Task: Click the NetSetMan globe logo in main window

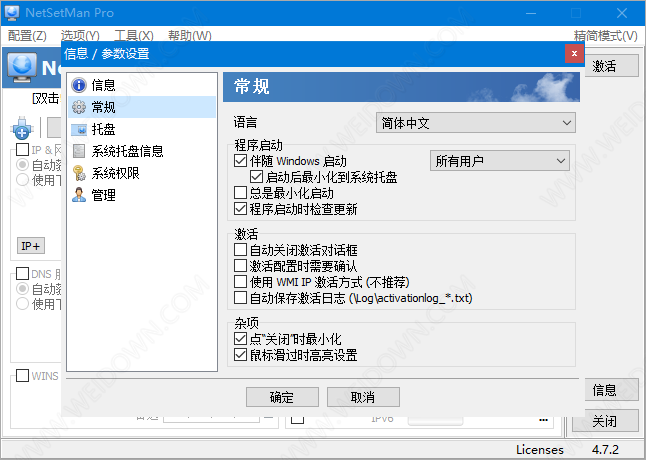Action: tap(23, 68)
